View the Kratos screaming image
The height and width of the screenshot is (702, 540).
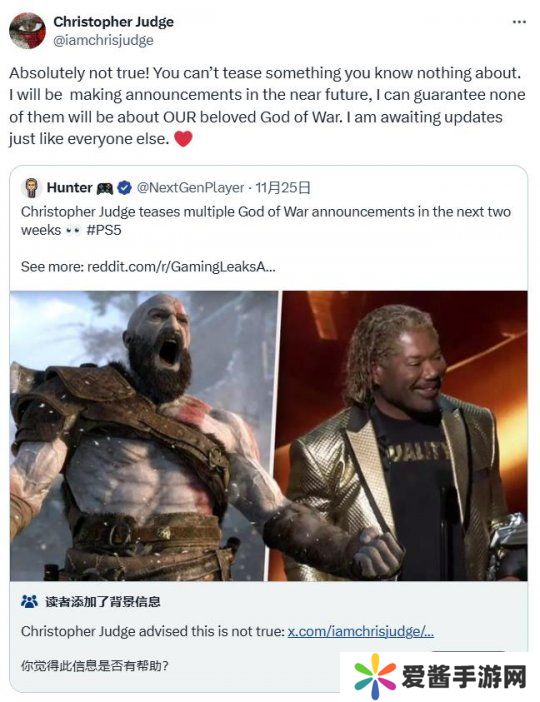tap(144, 436)
